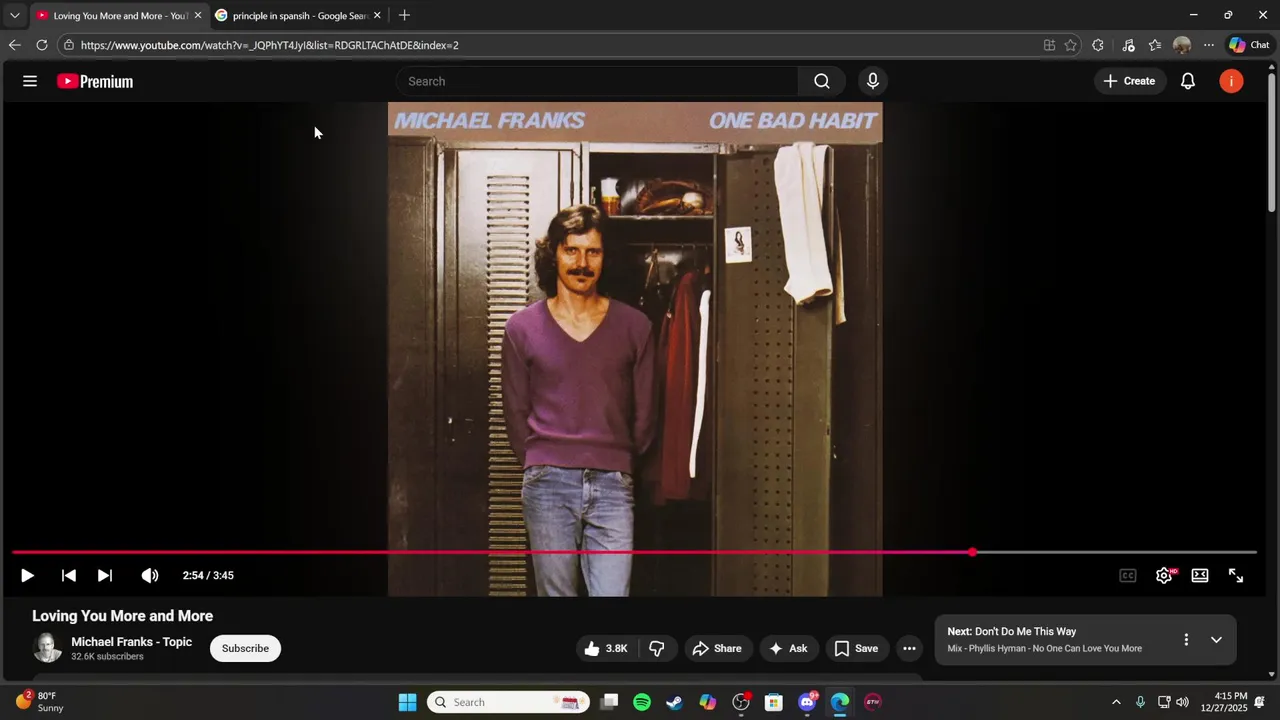Open the Michael Franks - Topic channel link
The width and height of the screenshot is (1280, 720).
point(131,642)
